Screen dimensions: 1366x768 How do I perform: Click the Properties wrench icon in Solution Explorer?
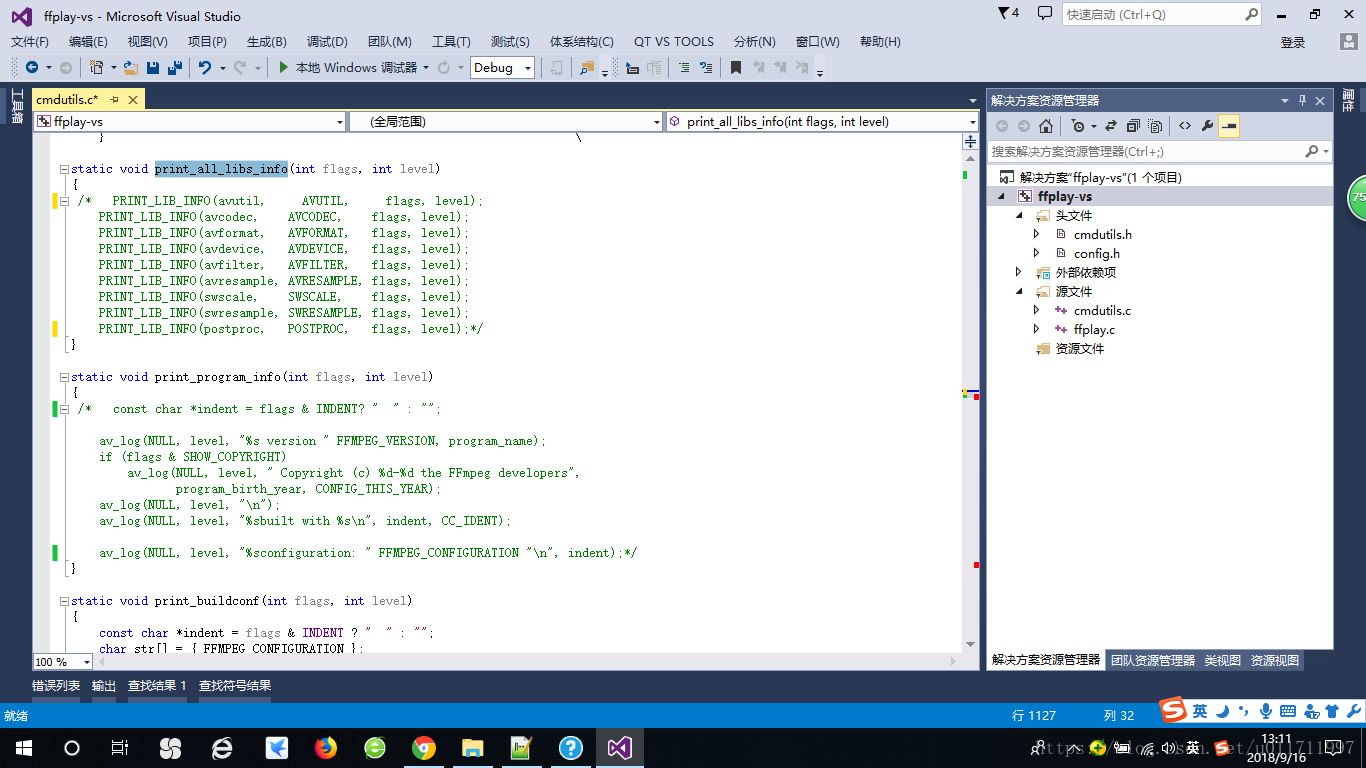tap(1207, 126)
